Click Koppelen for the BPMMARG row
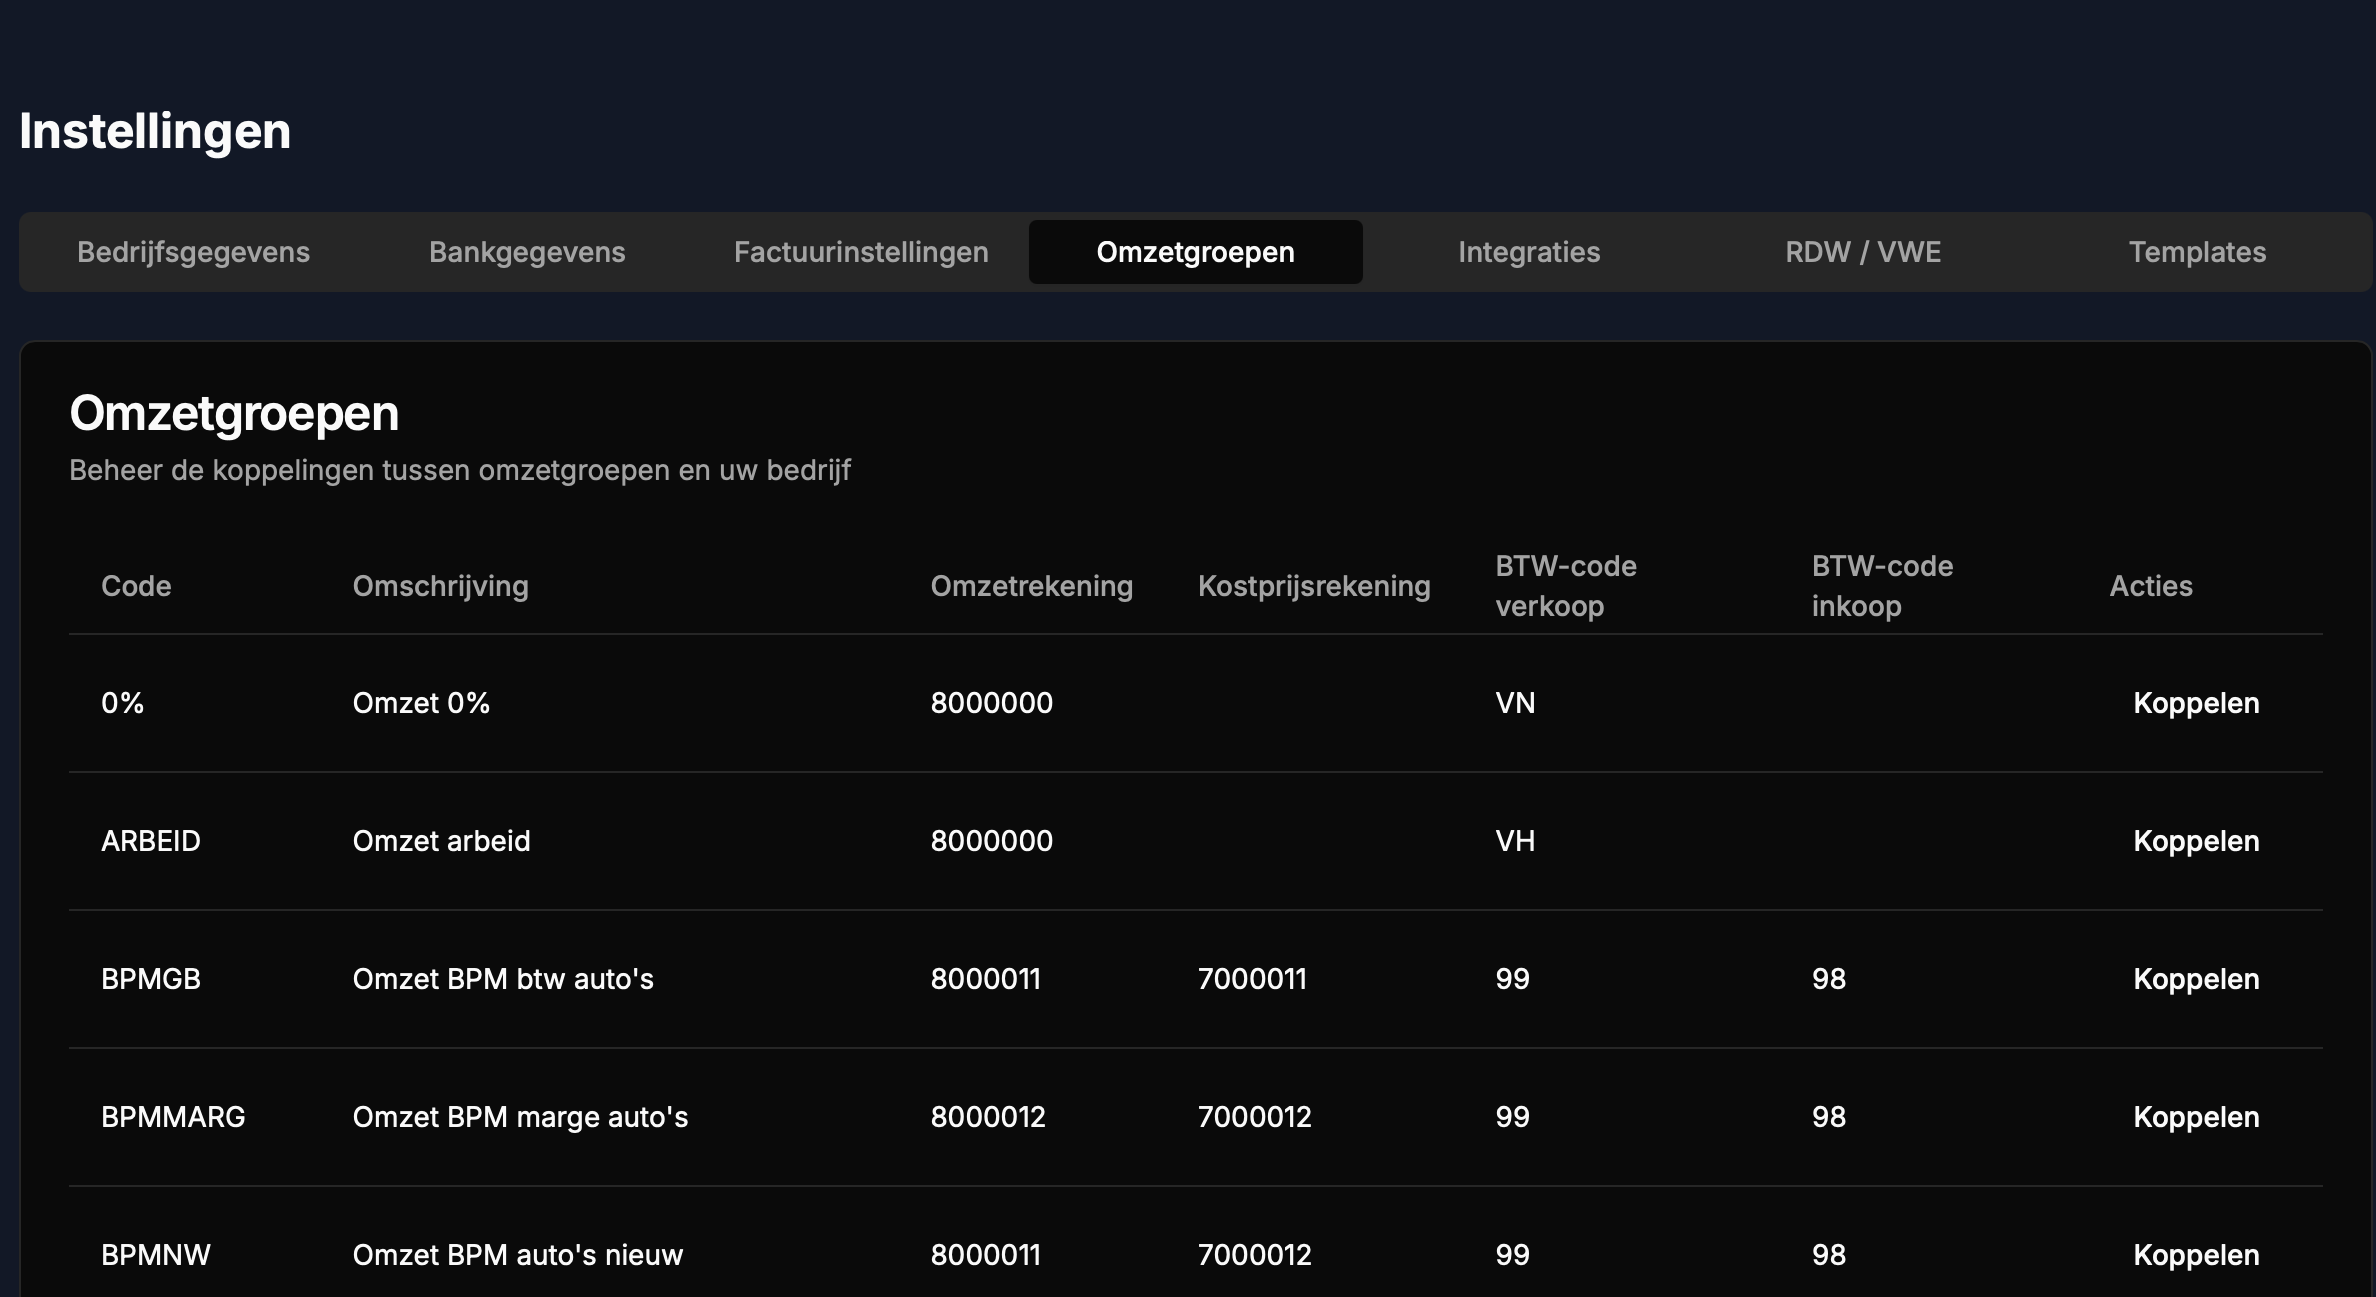Screen dimensions: 2376x1297 tap(2196, 1117)
